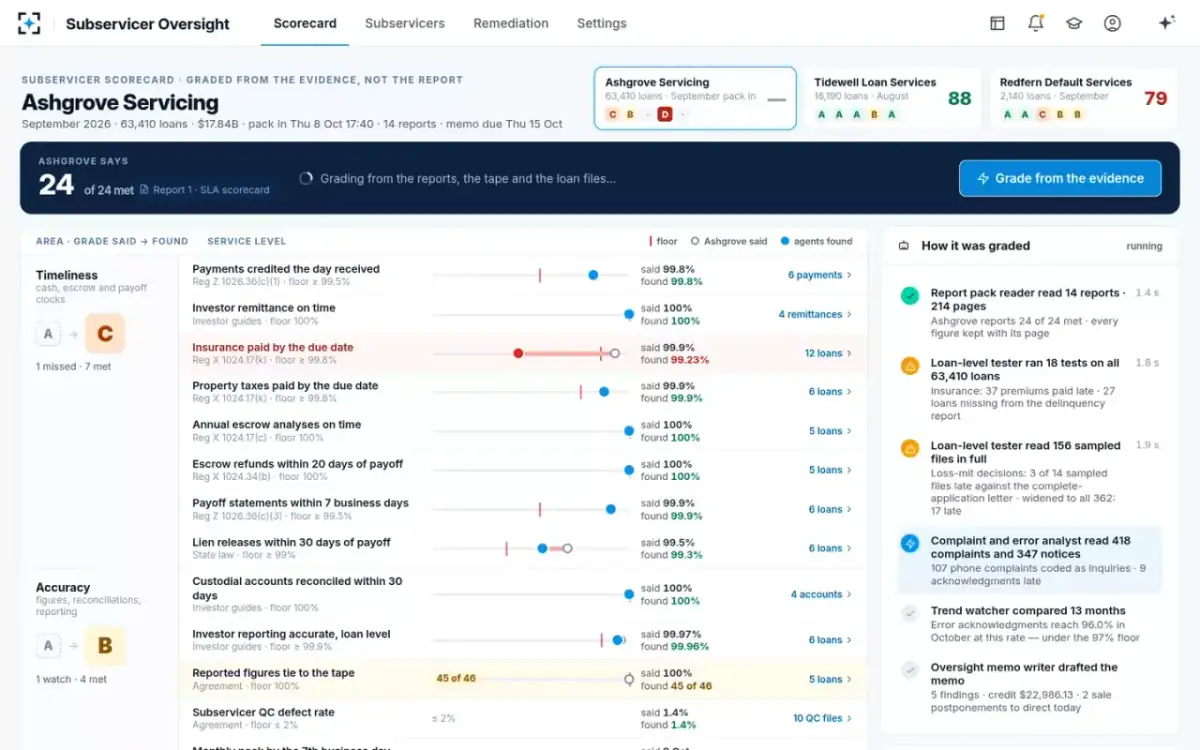
Task: Click the warning icon for tester read 156 files
Action: coord(910,449)
